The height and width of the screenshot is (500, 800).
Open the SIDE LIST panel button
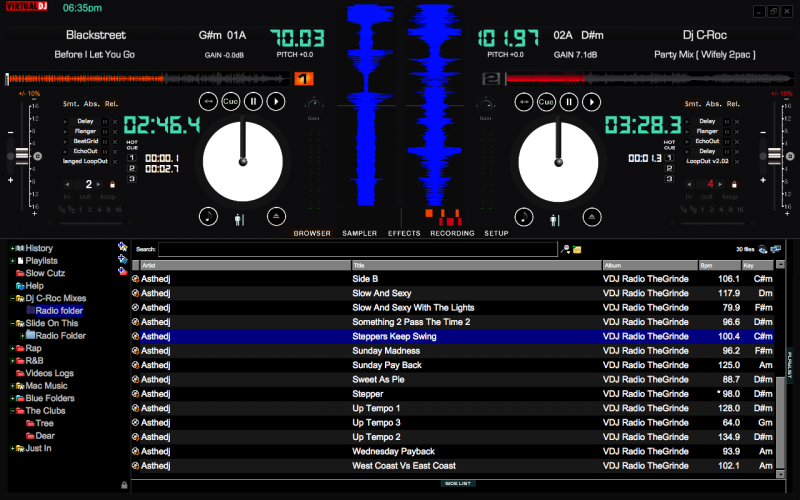coord(458,483)
